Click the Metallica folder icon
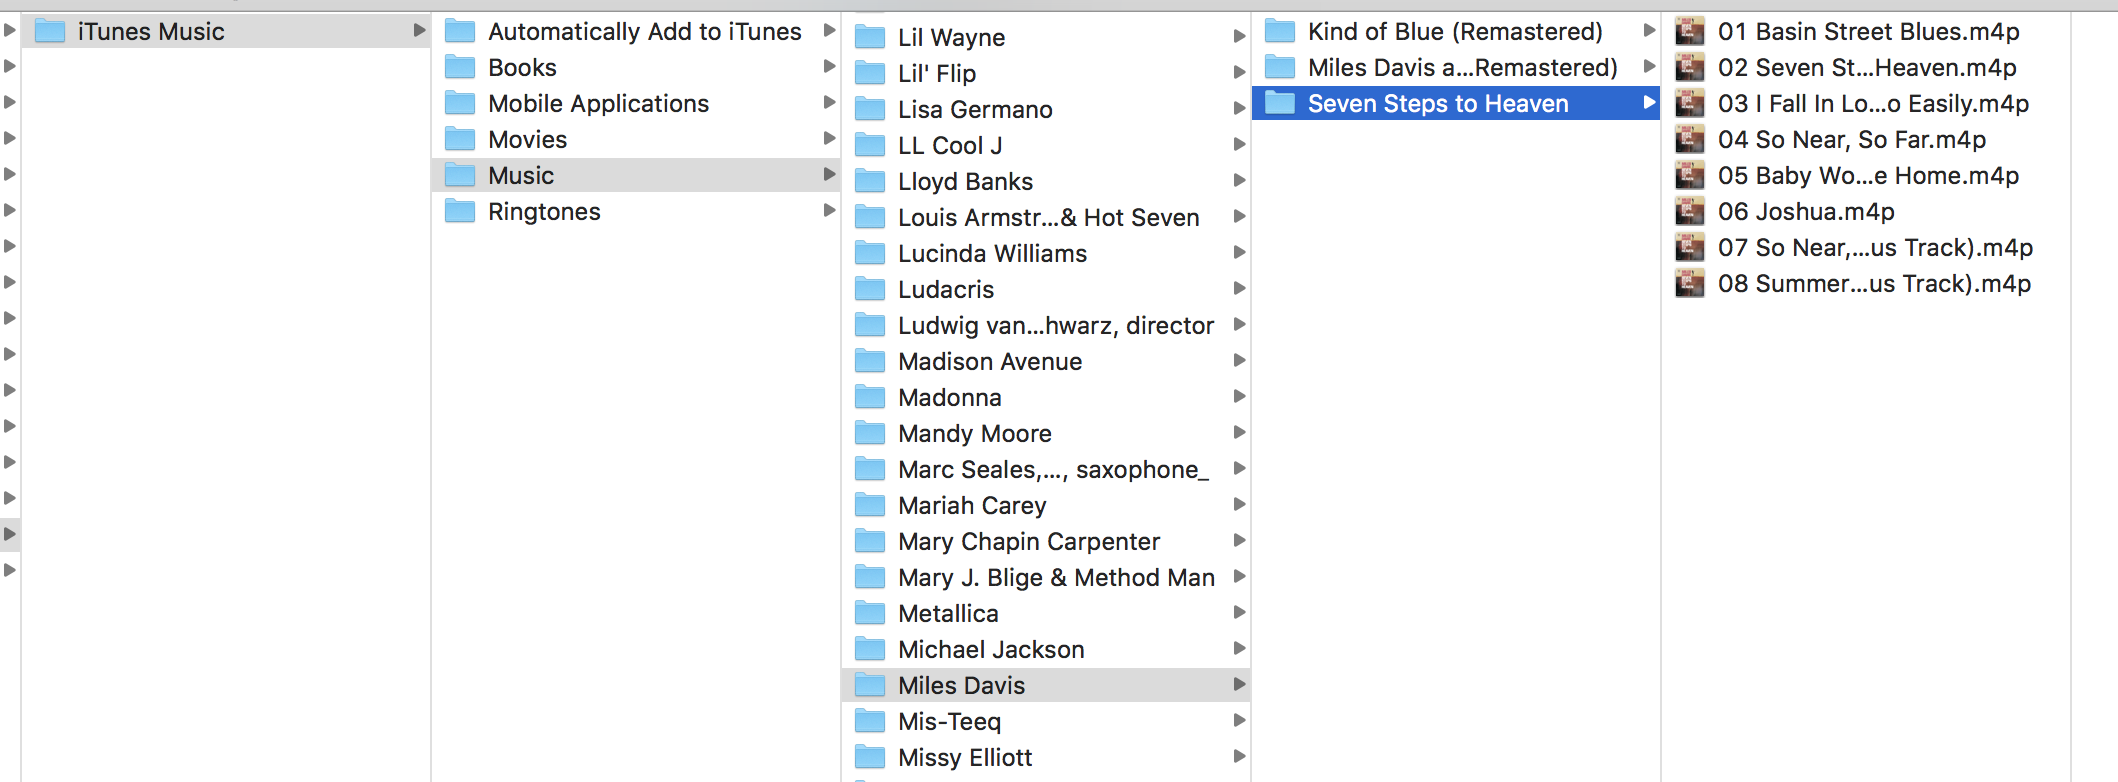Viewport: 2118px width, 782px height. [870, 613]
